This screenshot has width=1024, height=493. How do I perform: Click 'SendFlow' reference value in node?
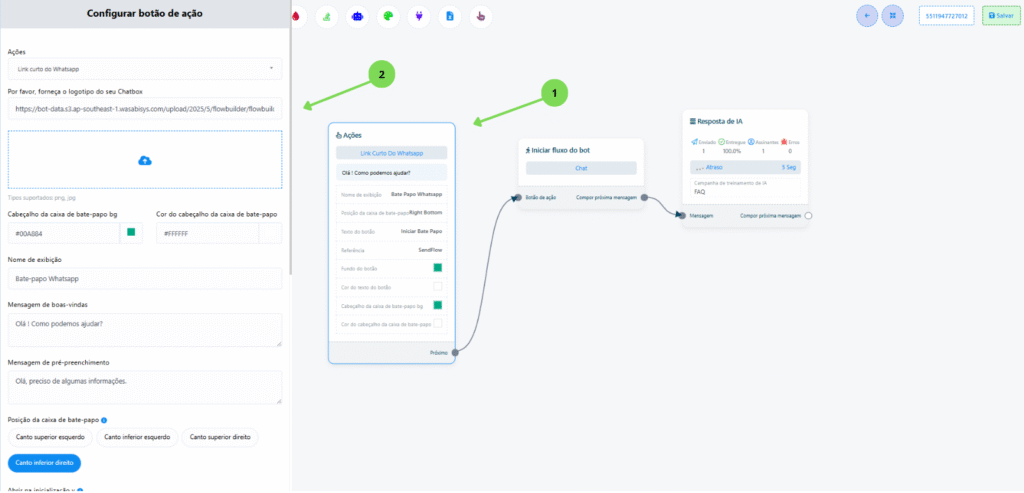(x=430, y=250)
